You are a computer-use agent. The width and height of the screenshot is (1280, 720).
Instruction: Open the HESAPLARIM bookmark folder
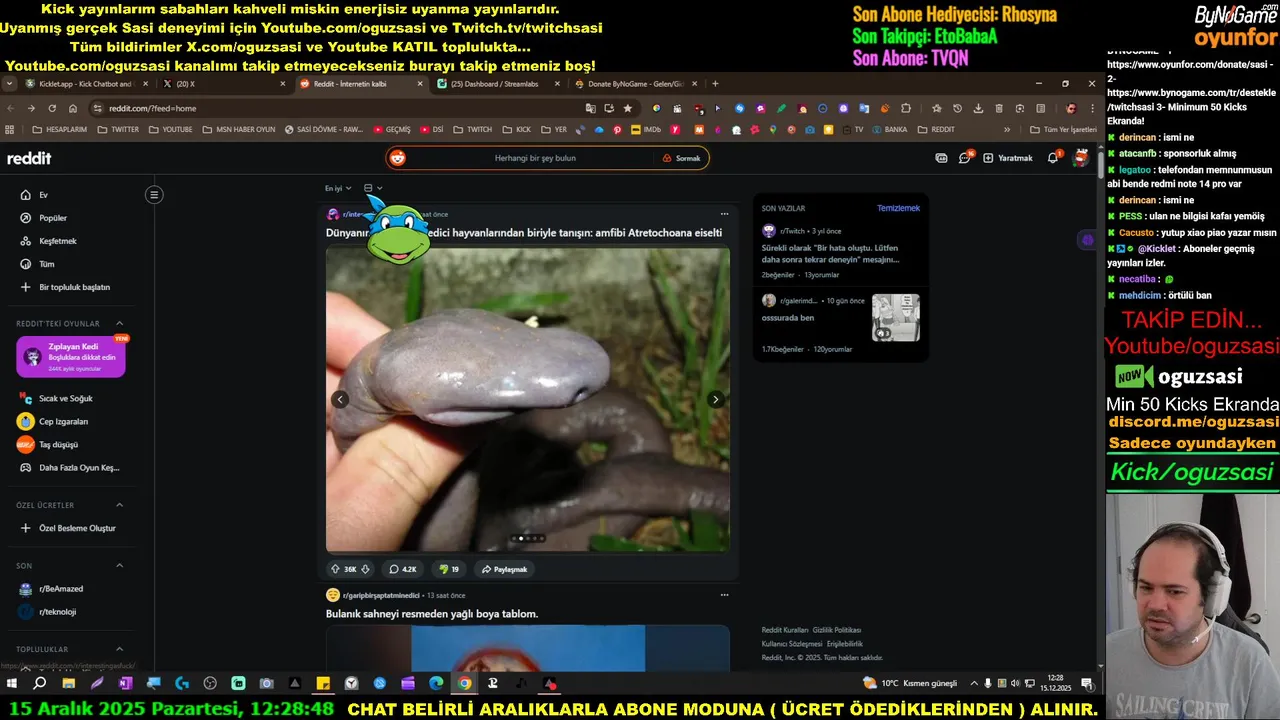tap(59, 129)
